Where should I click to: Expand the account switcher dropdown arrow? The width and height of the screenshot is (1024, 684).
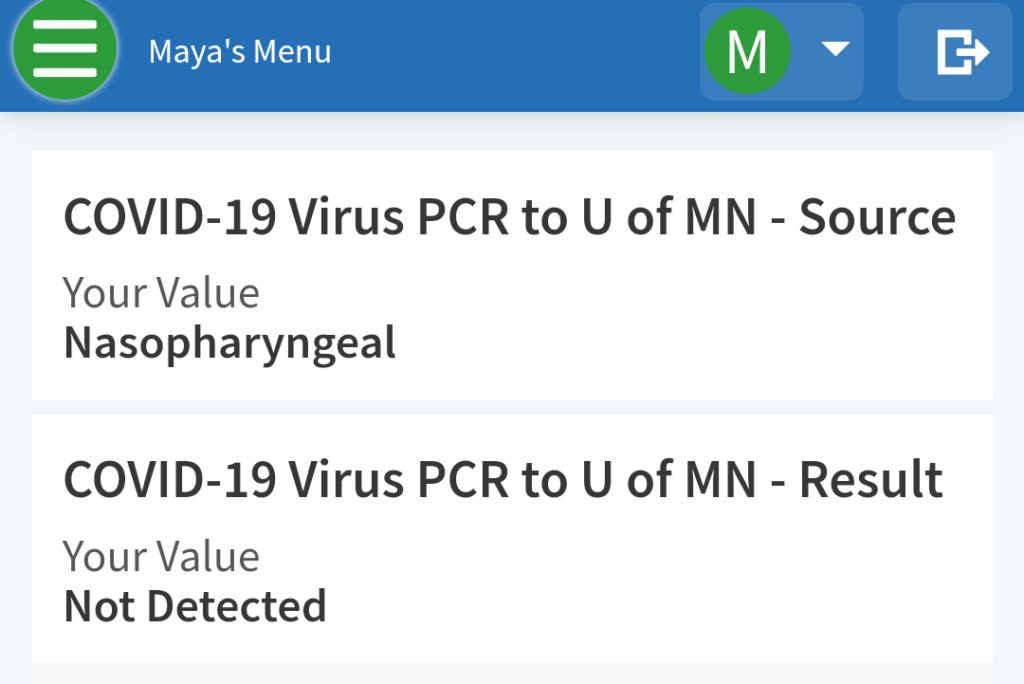point(835,50)
